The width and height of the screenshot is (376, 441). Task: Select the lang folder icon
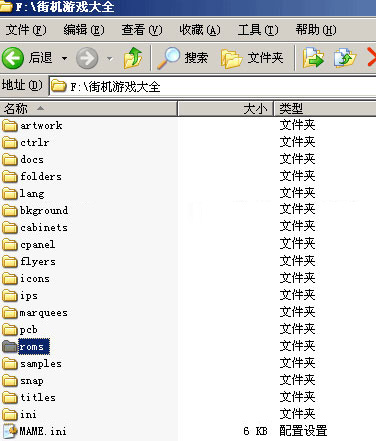pos(10,194)
